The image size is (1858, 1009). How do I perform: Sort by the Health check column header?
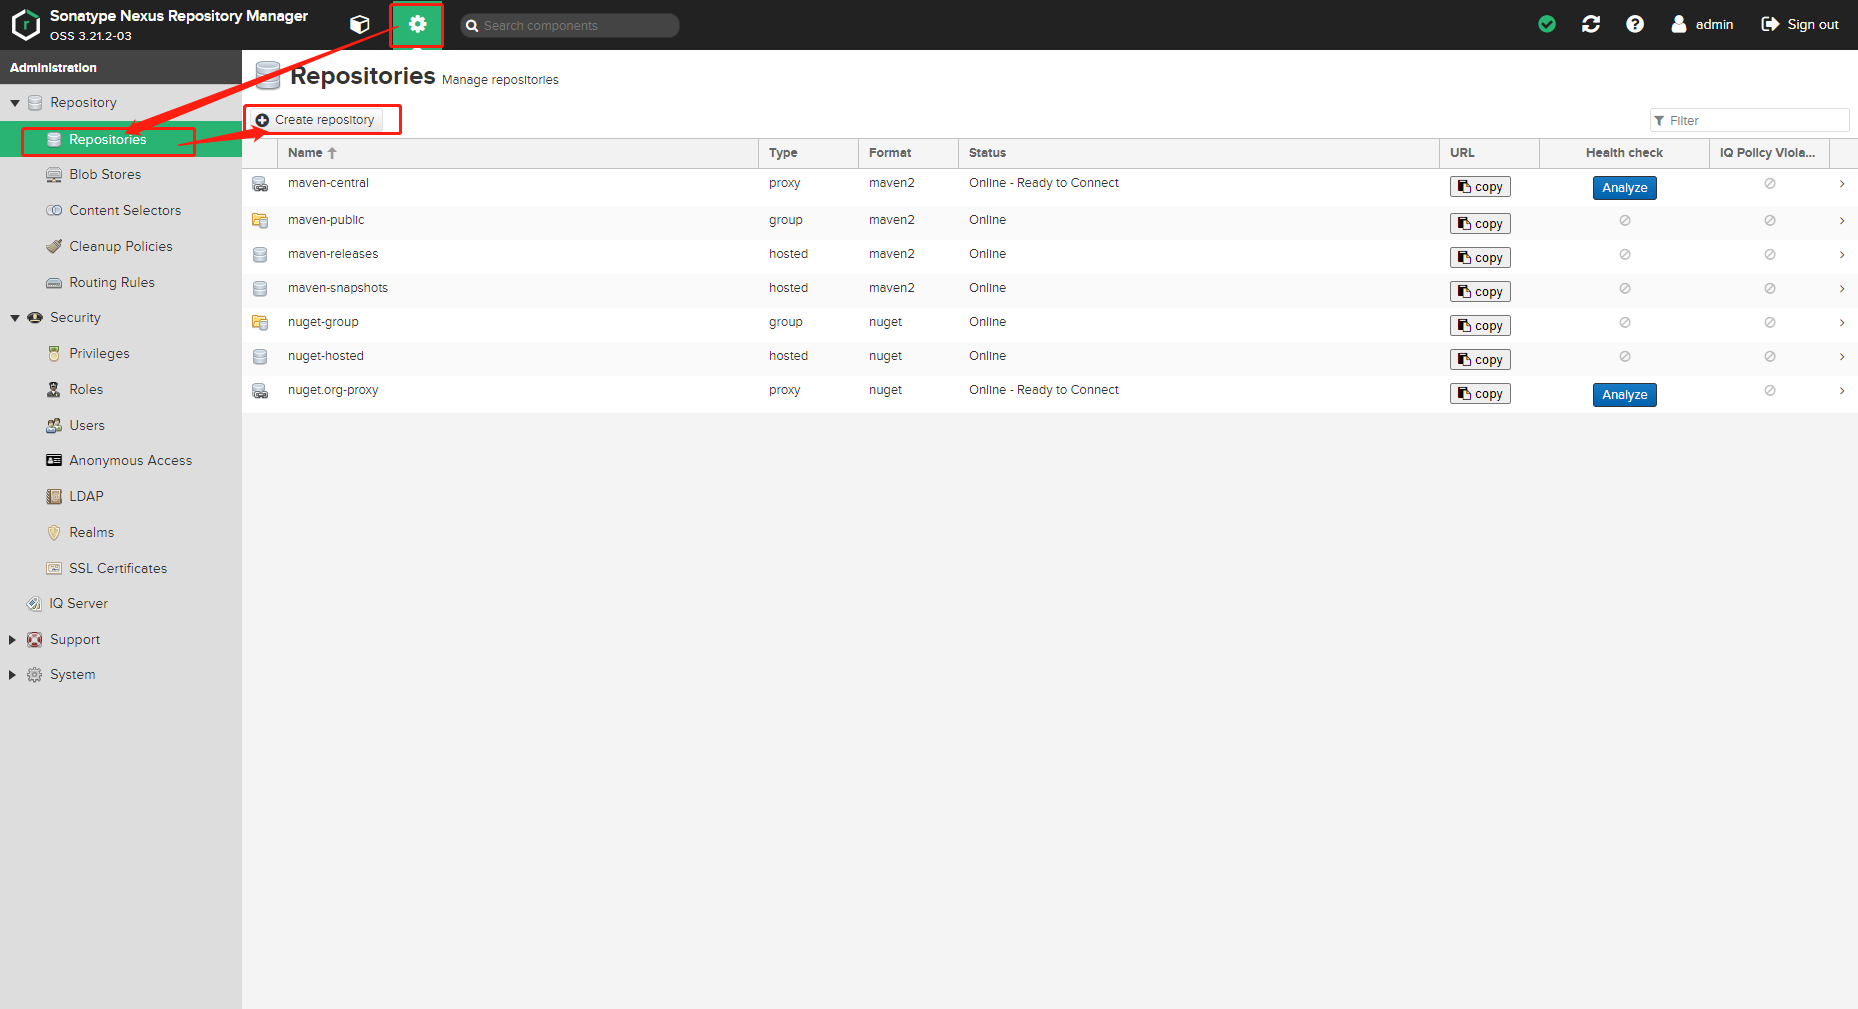coord(1624,153)
